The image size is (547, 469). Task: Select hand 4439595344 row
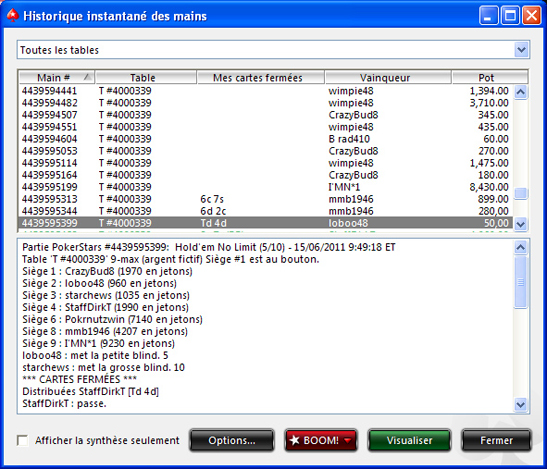point(265,211)
